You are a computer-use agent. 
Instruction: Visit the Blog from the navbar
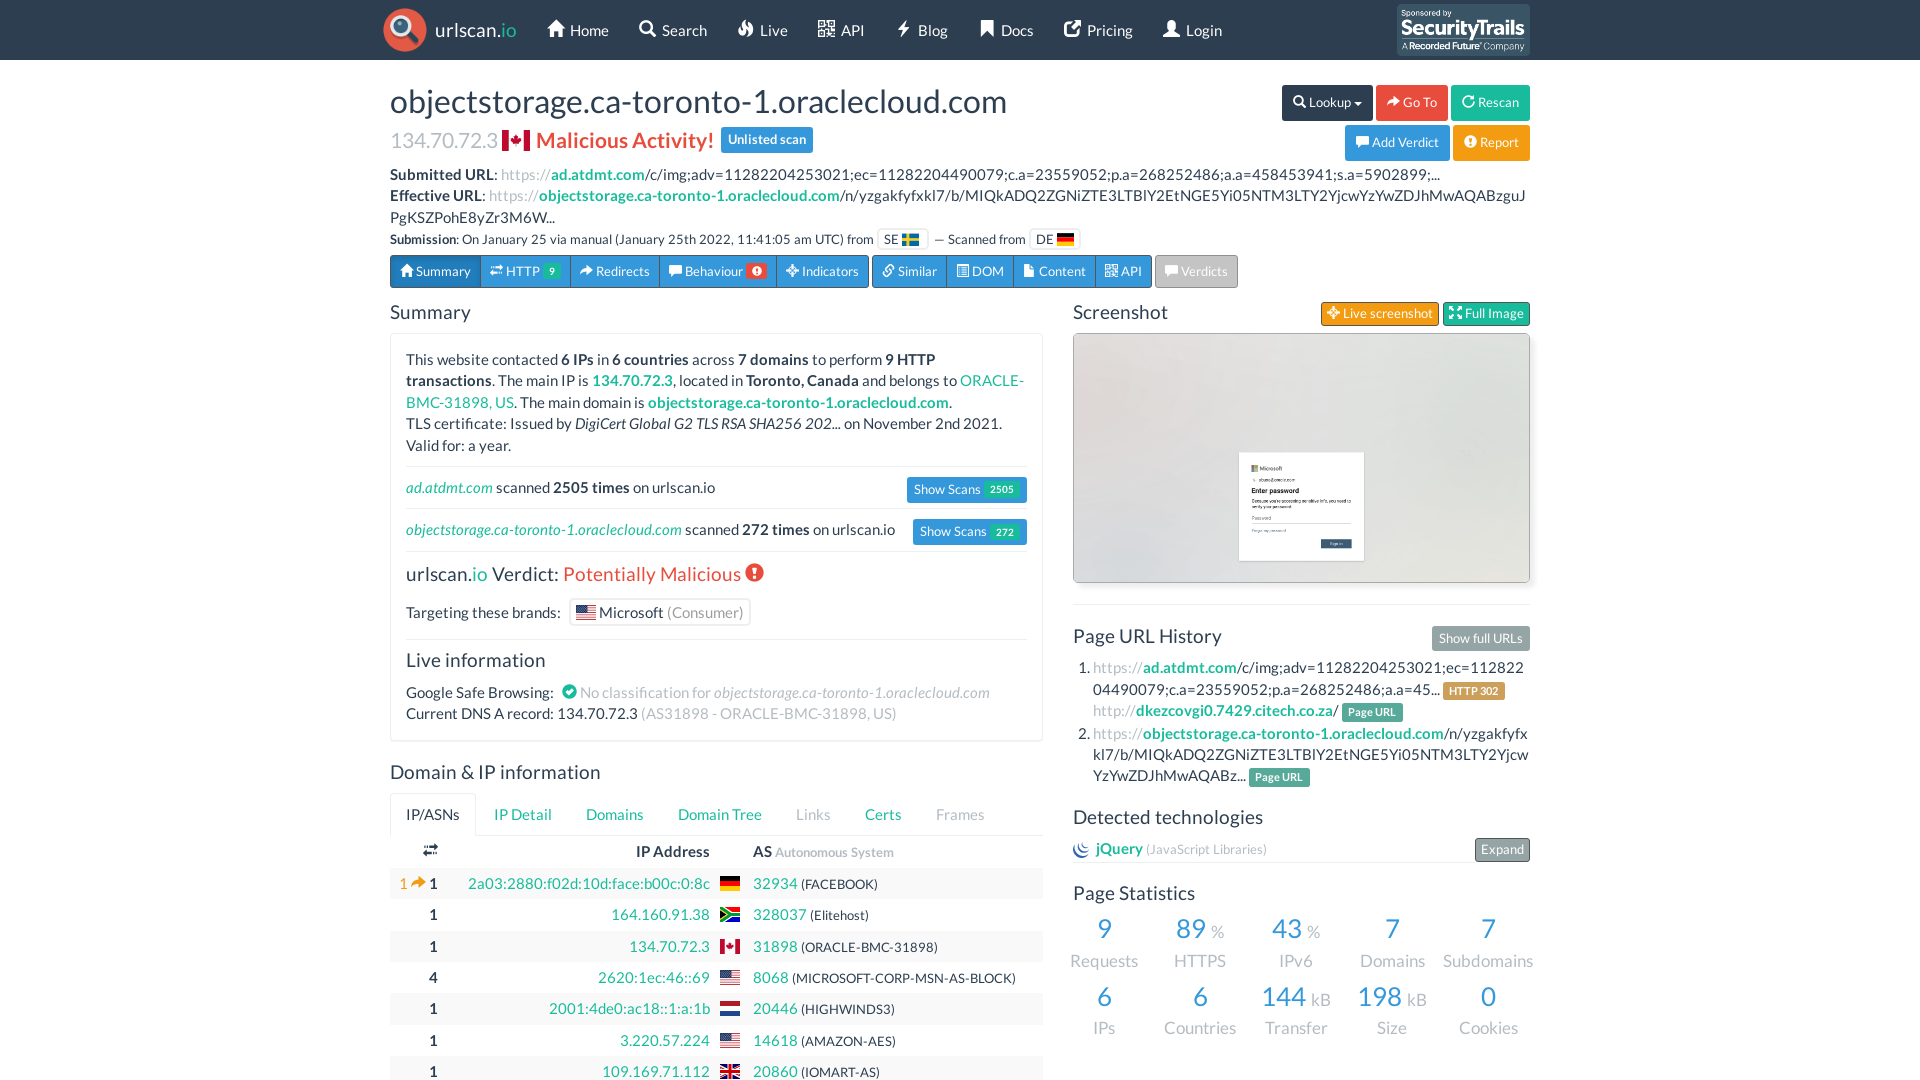coord(921,30)
